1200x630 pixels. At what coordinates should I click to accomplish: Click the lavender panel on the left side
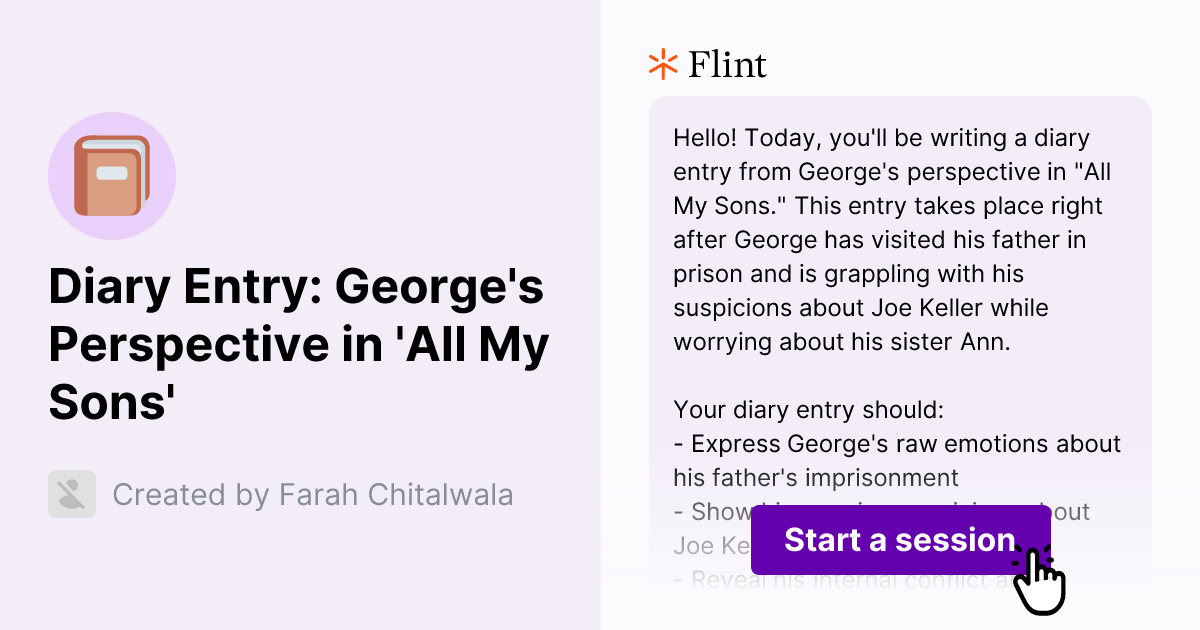300,580
